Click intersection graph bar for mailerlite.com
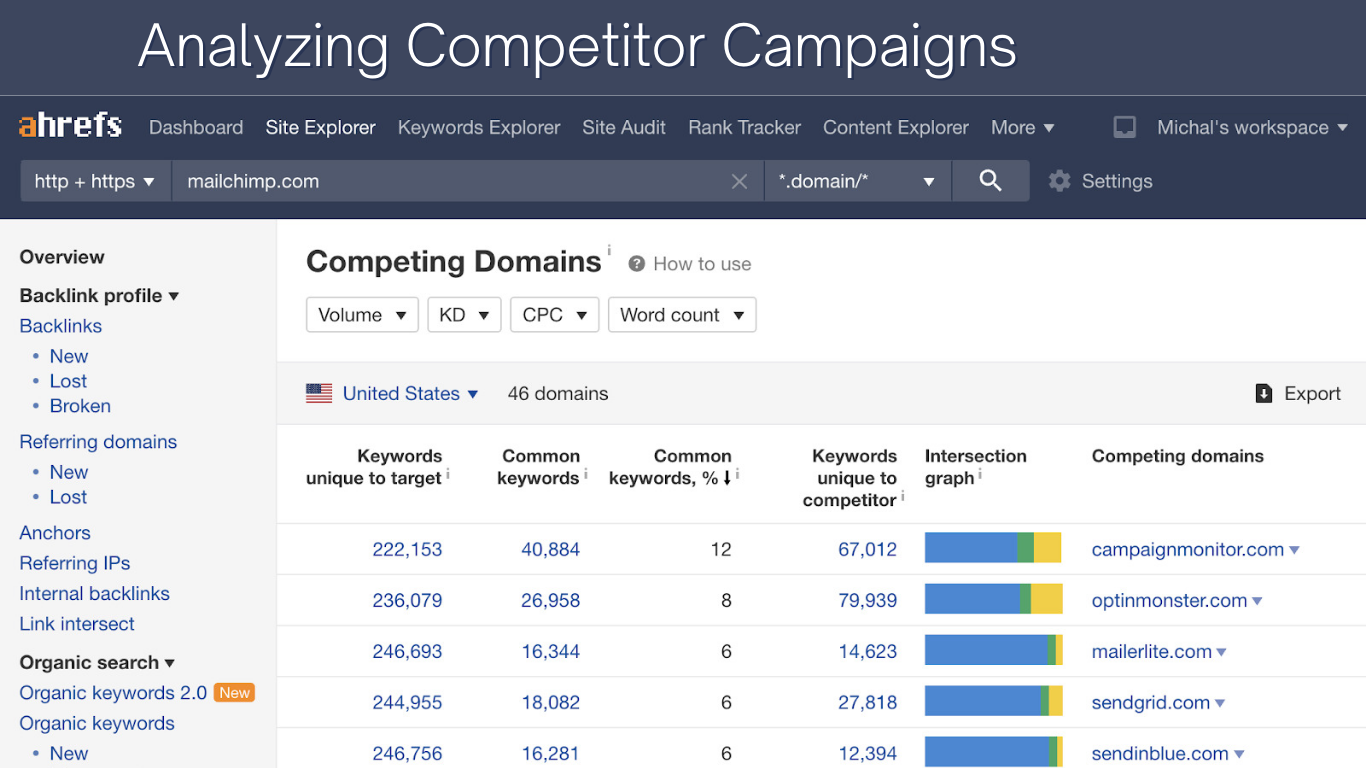 (993, 650)
